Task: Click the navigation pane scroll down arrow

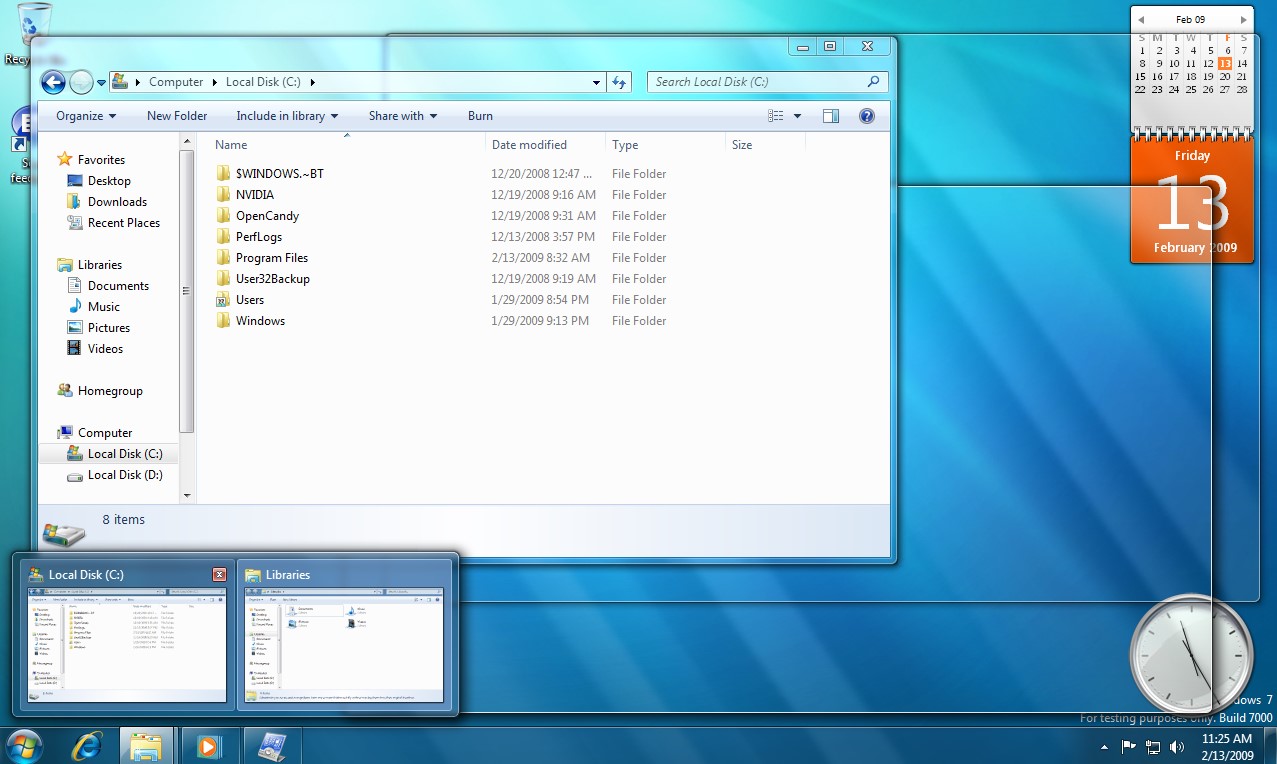Action: [186, 495]
